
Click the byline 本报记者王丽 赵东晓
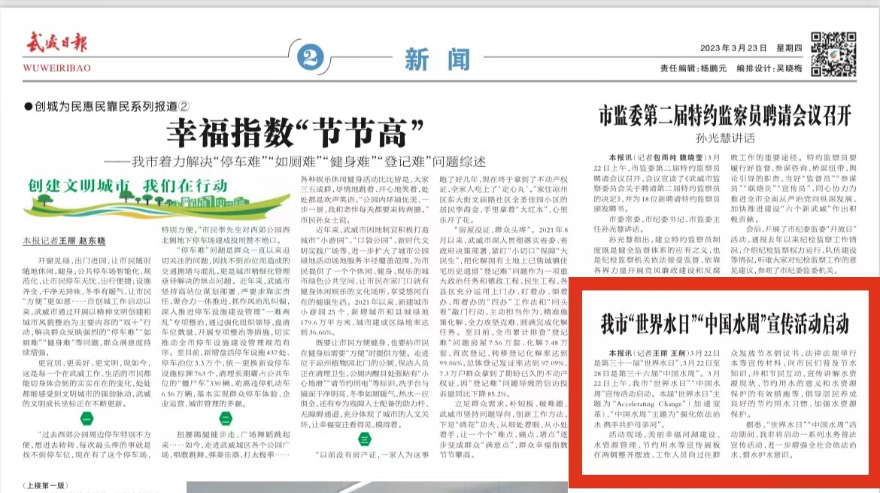(64, 241)
